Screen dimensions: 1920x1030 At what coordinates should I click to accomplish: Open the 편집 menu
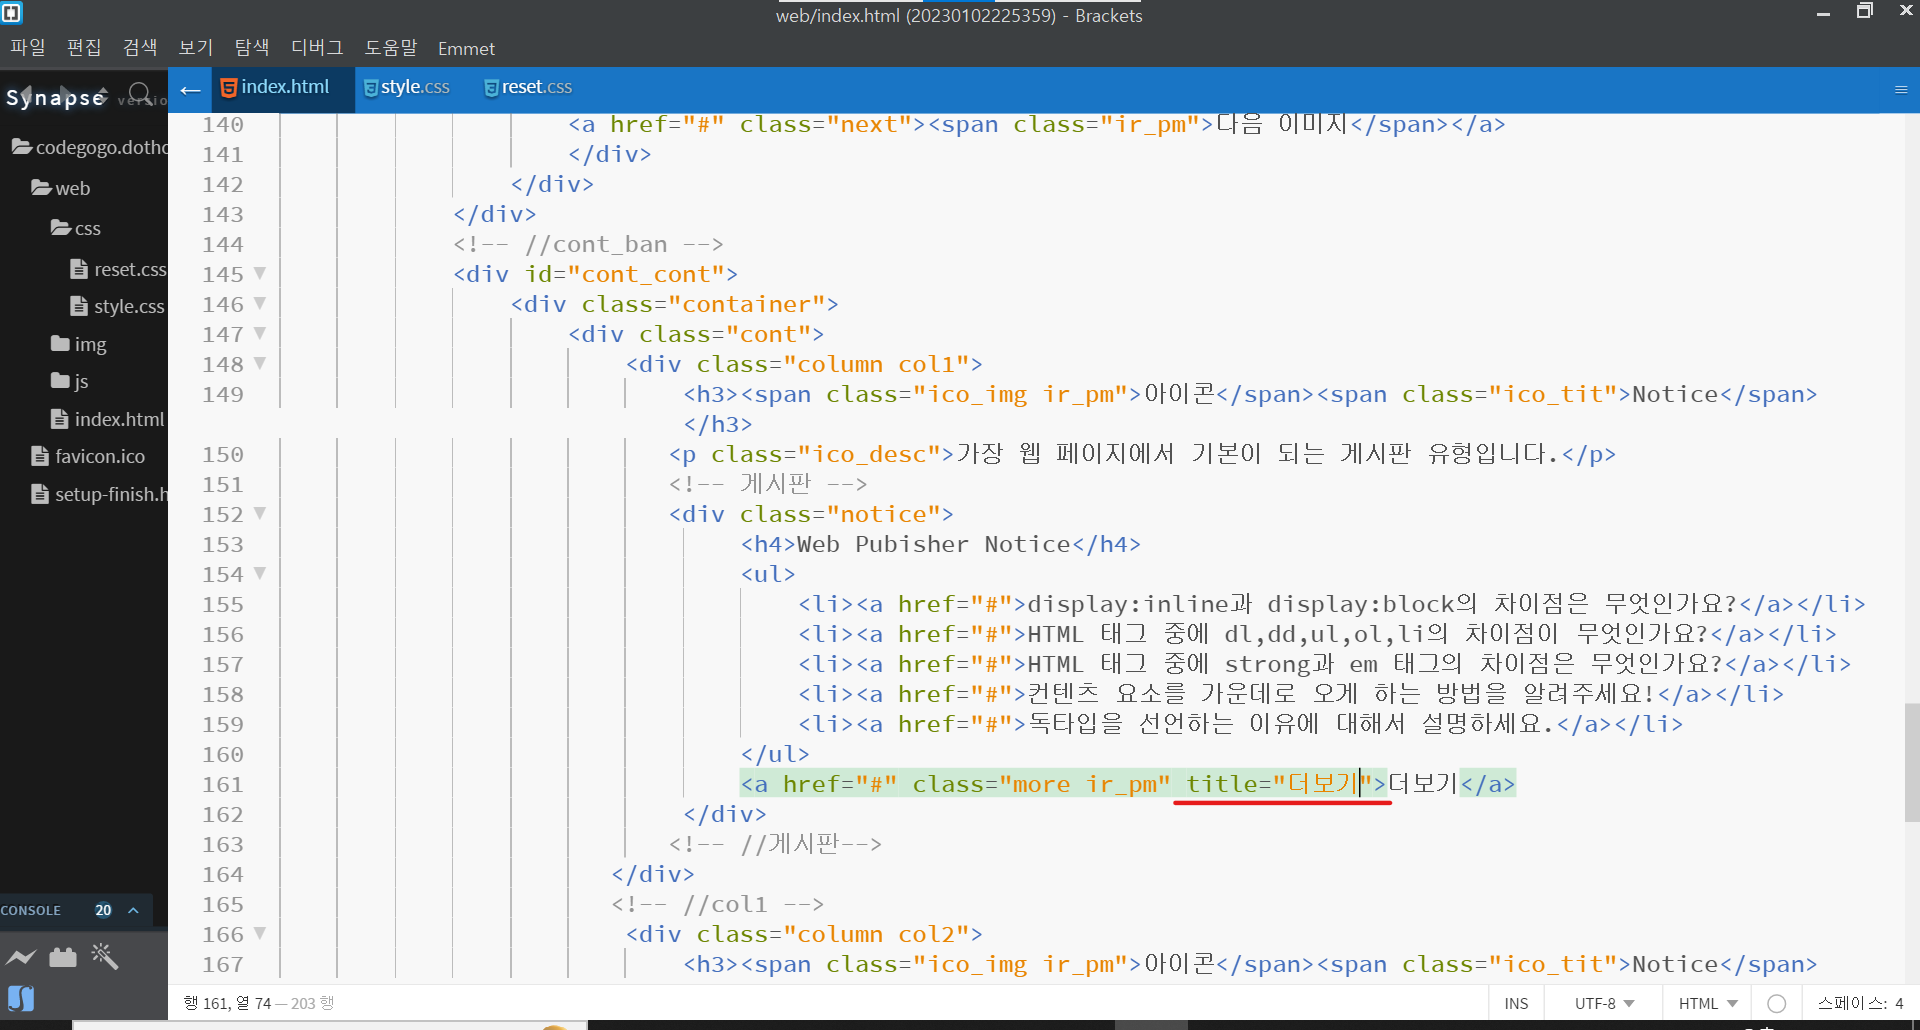click(84, 48)
